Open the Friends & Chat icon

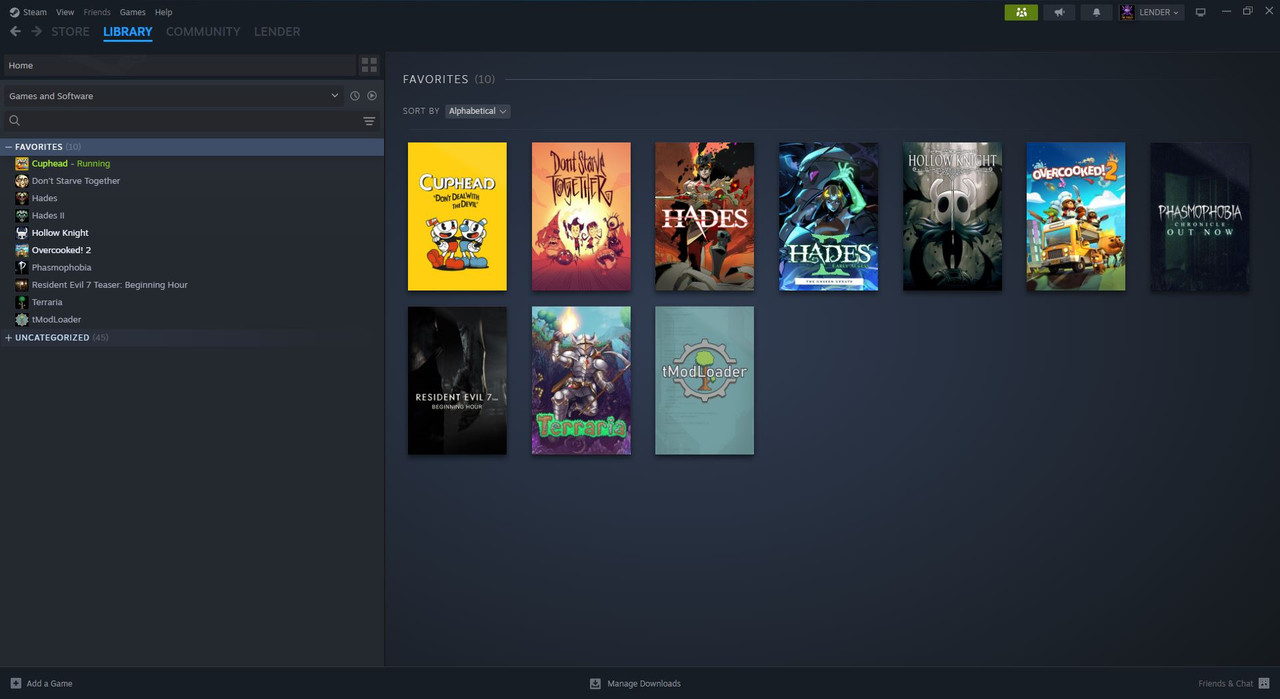coord(1264,683)
